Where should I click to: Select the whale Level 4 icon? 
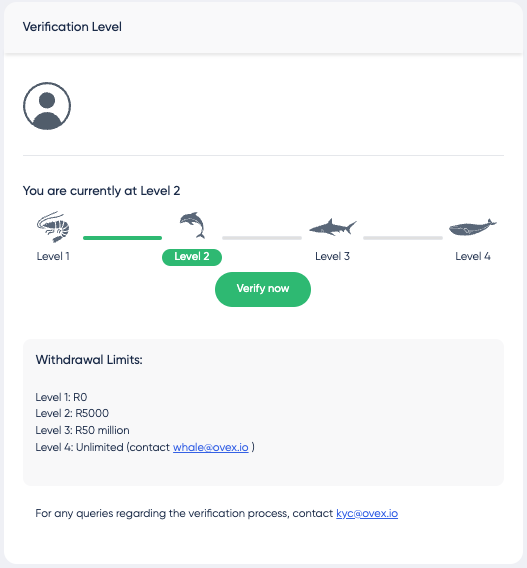coord(473,227)
